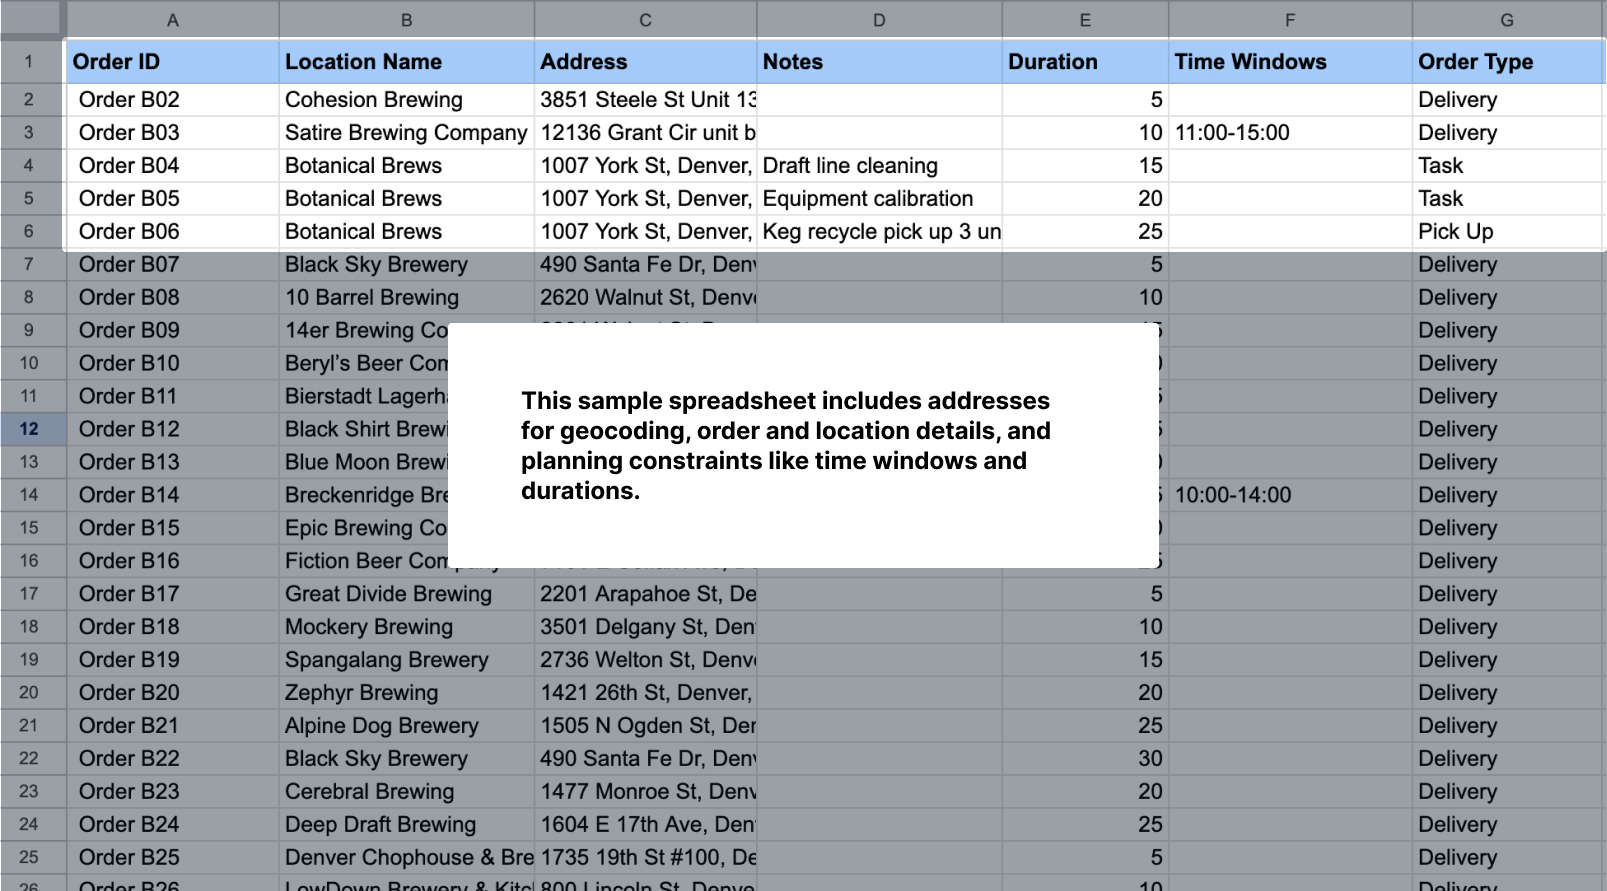Image resolution: width=1607 pixels, height=891 pixels.
Task: Click the 1421 26th St address cell
Action: (645, 693)
